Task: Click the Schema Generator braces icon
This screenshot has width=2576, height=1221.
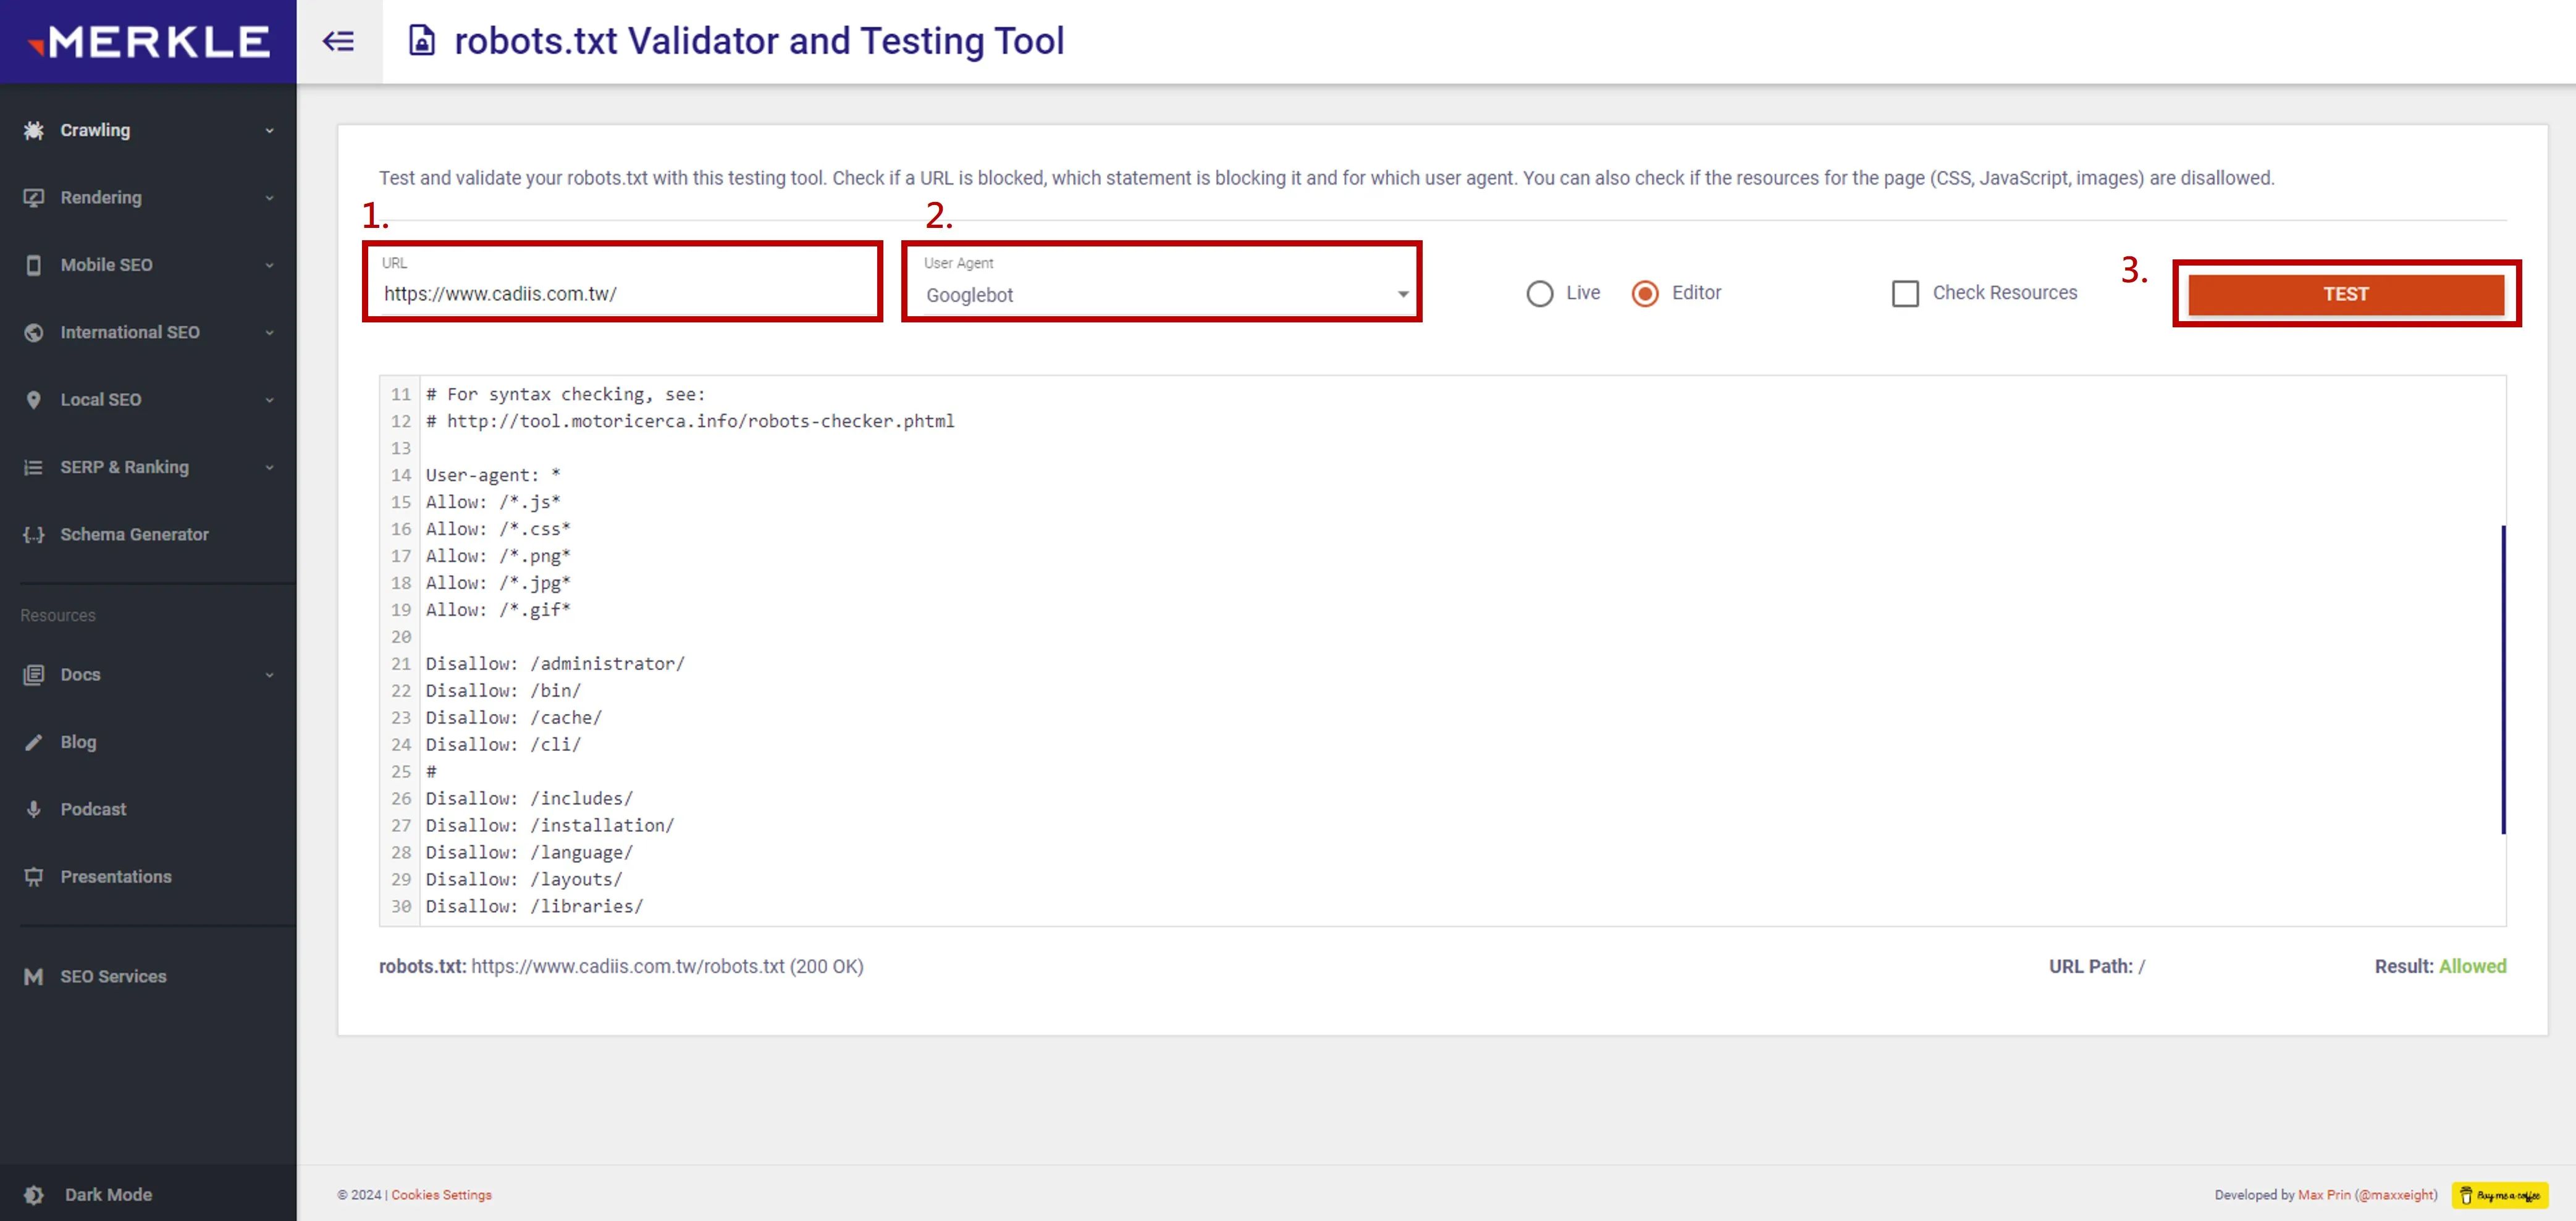Action: 34,534
